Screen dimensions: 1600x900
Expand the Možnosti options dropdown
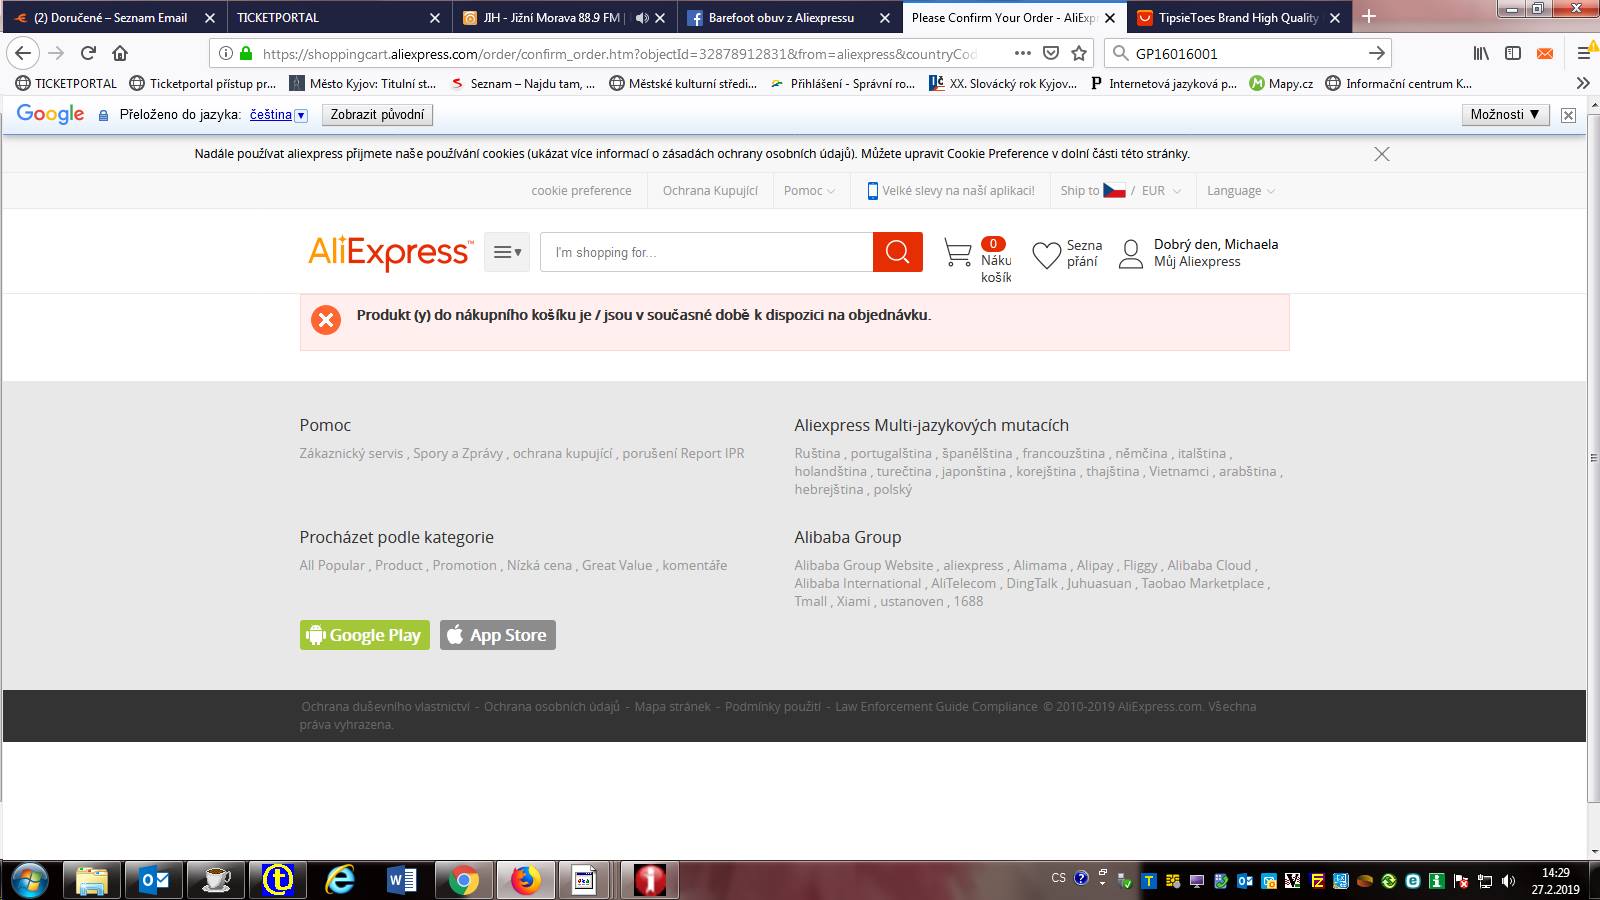pyautogui.click(x=1504, y=115)
